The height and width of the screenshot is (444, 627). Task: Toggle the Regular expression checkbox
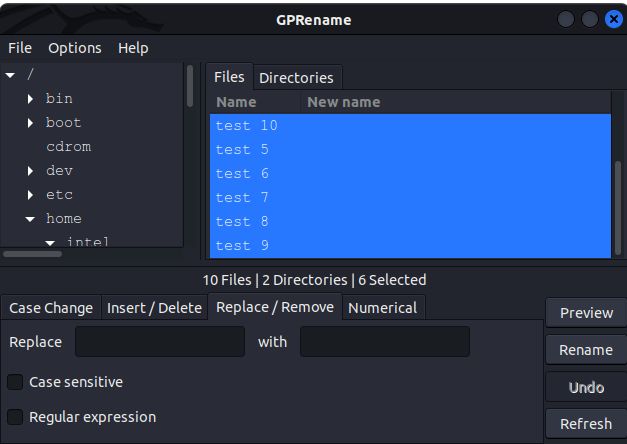point(15,417)
